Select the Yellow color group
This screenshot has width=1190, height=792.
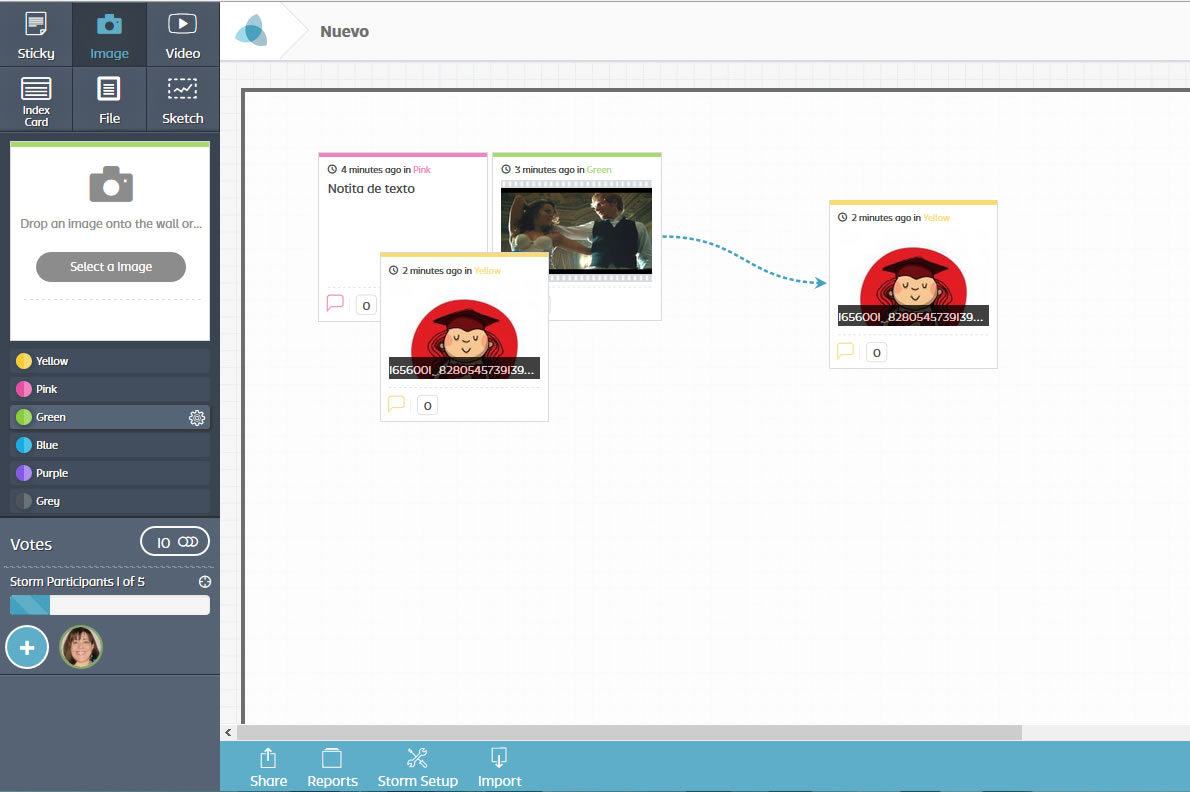coord(109,361)
